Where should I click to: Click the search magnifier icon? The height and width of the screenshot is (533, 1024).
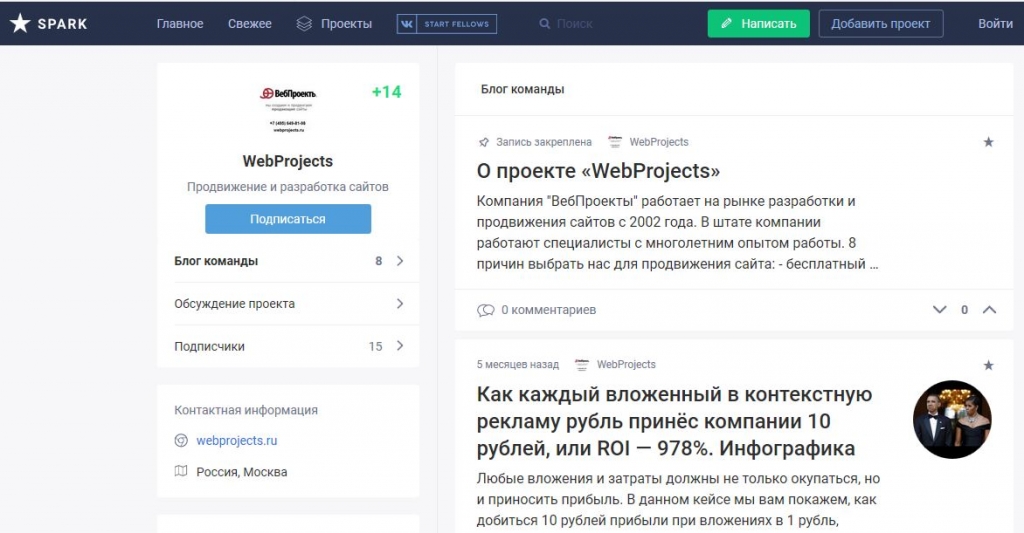(x=544, y=24)
